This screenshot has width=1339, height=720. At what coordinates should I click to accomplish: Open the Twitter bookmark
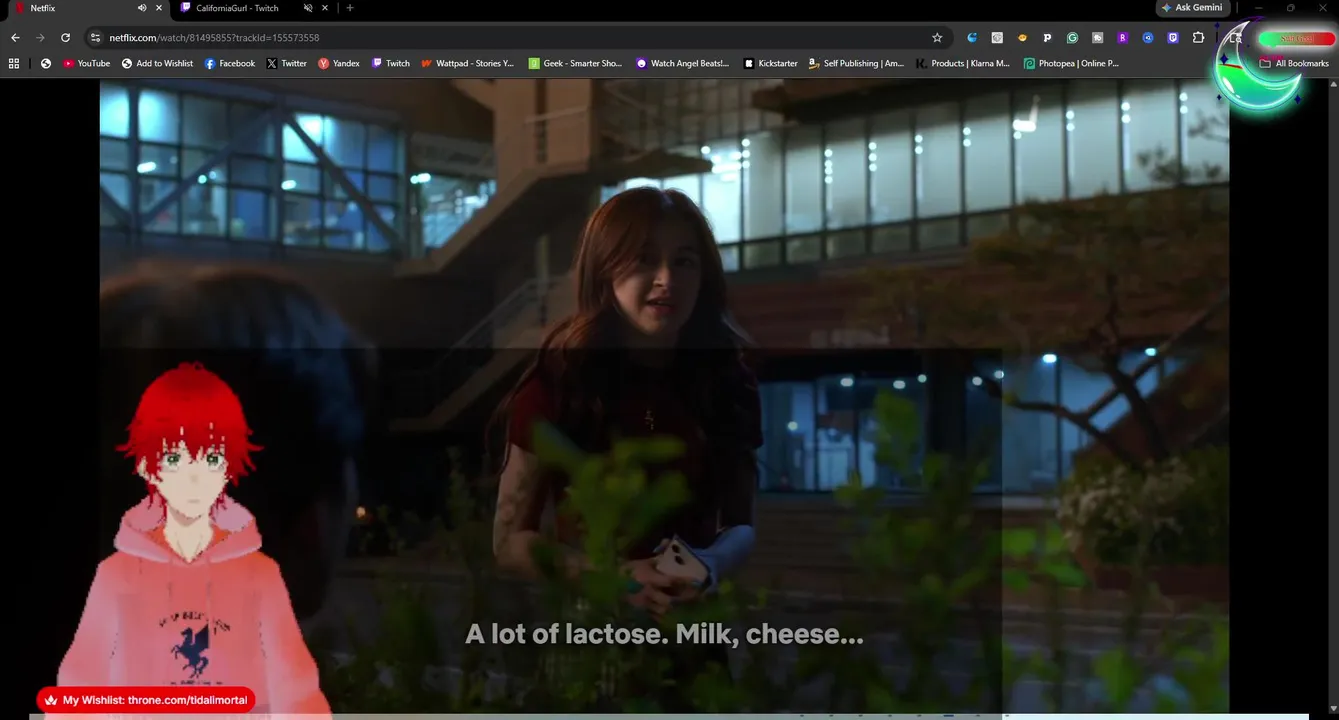pyautogui.click(x=287, y=63)
